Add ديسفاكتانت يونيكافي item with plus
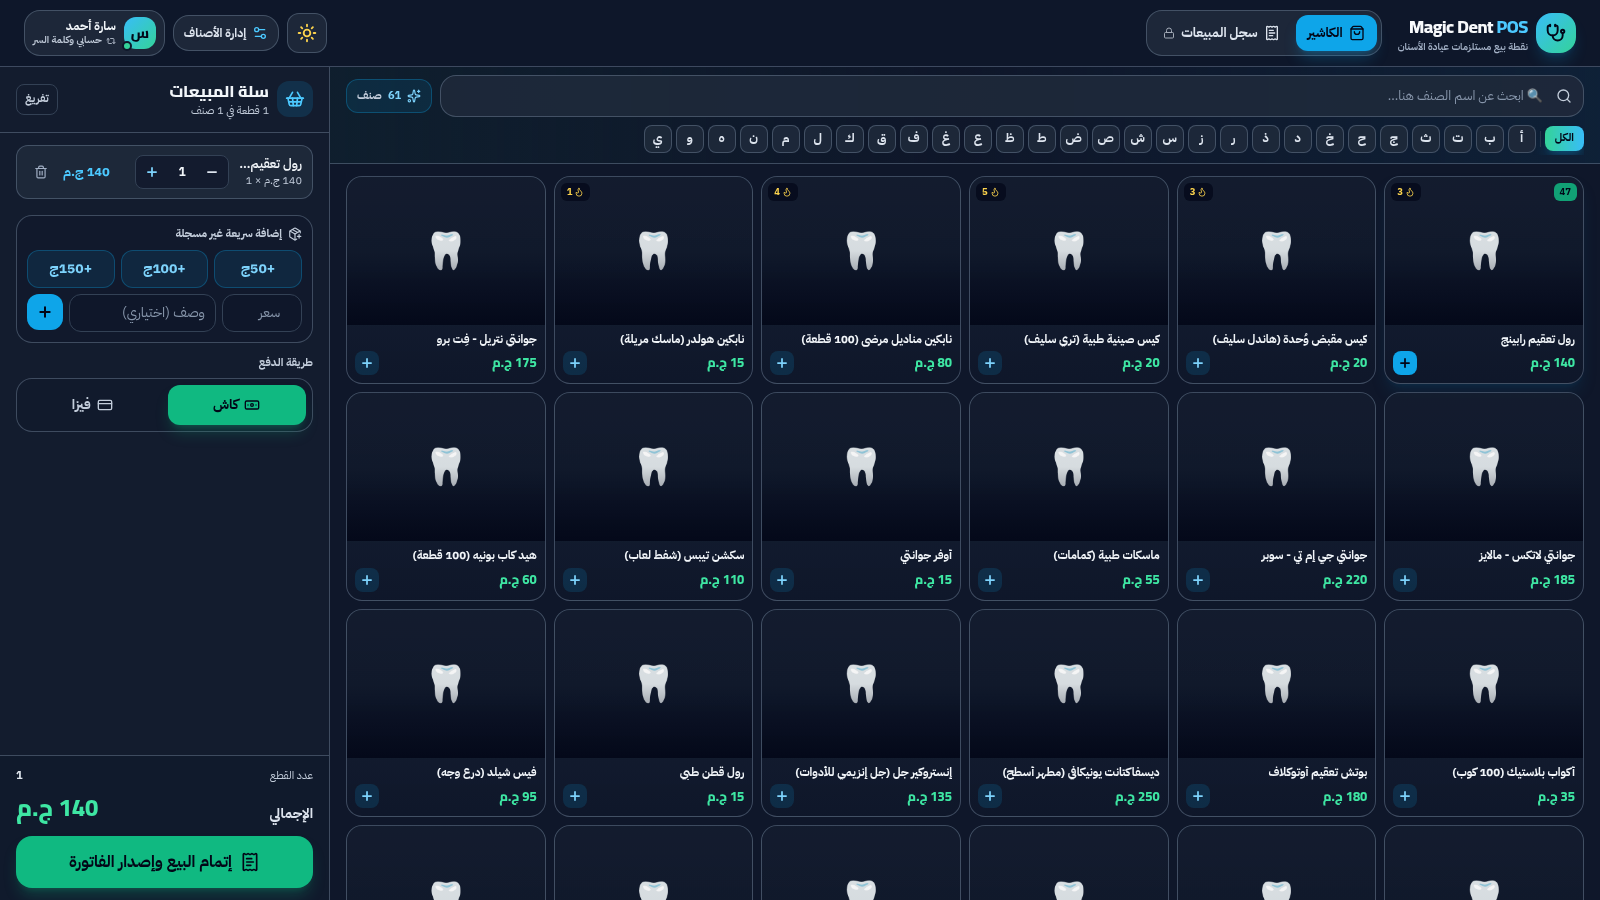 [990, 796]
